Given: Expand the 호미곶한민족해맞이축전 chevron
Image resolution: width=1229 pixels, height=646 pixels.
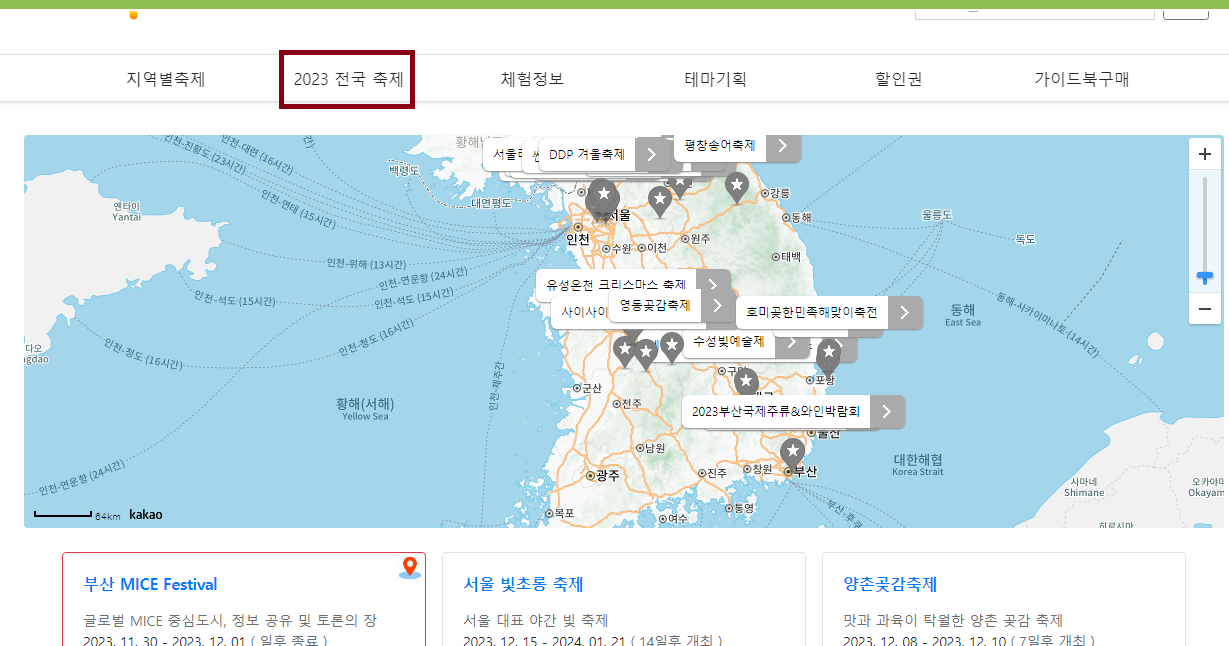Looking at the screenshot, I should coord(903,312).
